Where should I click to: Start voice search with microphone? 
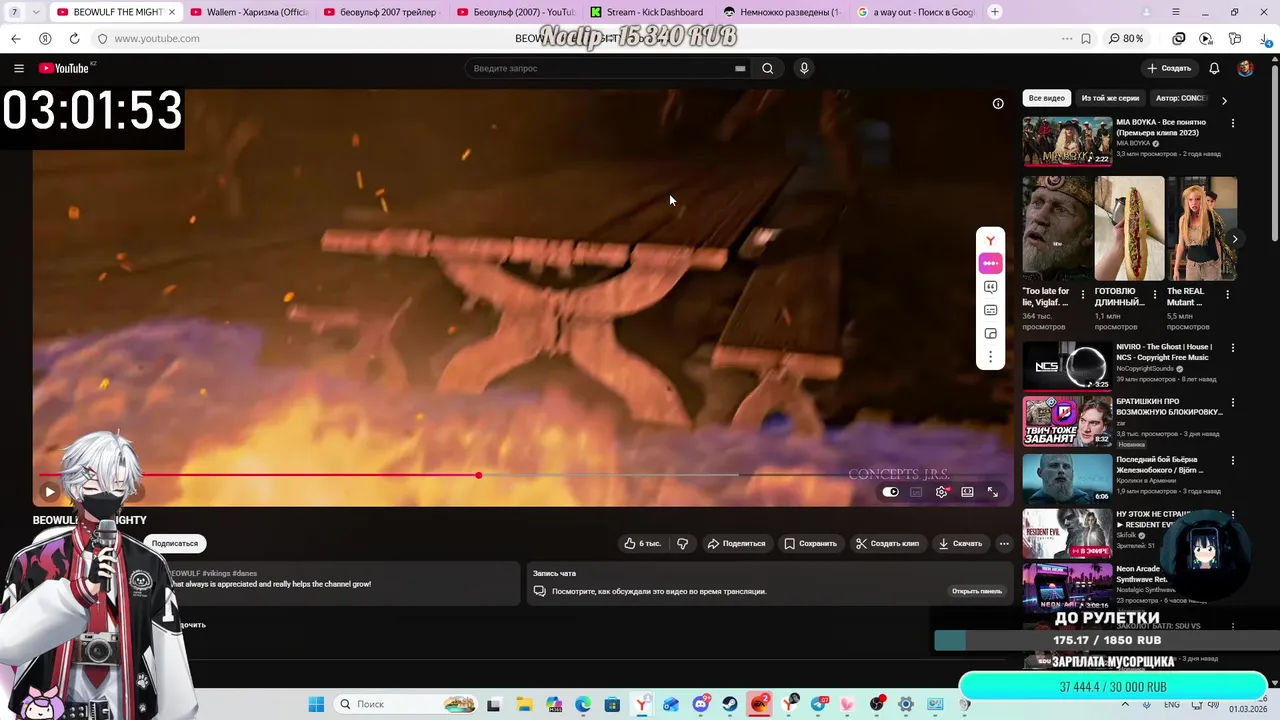coord(804,68)
